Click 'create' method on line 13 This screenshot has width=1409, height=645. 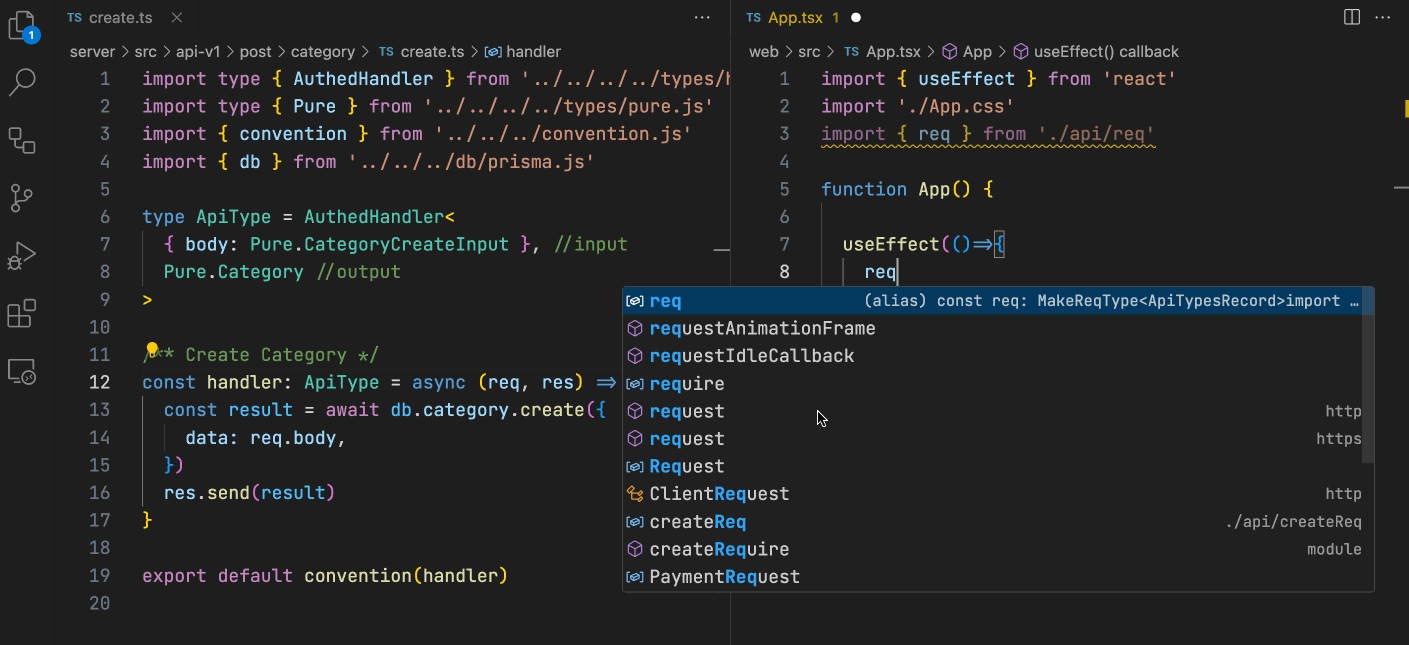(x=552, y=410)
